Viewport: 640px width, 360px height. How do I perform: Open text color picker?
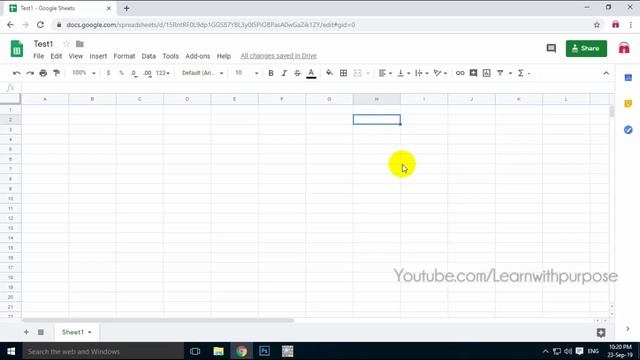point(311,73)
